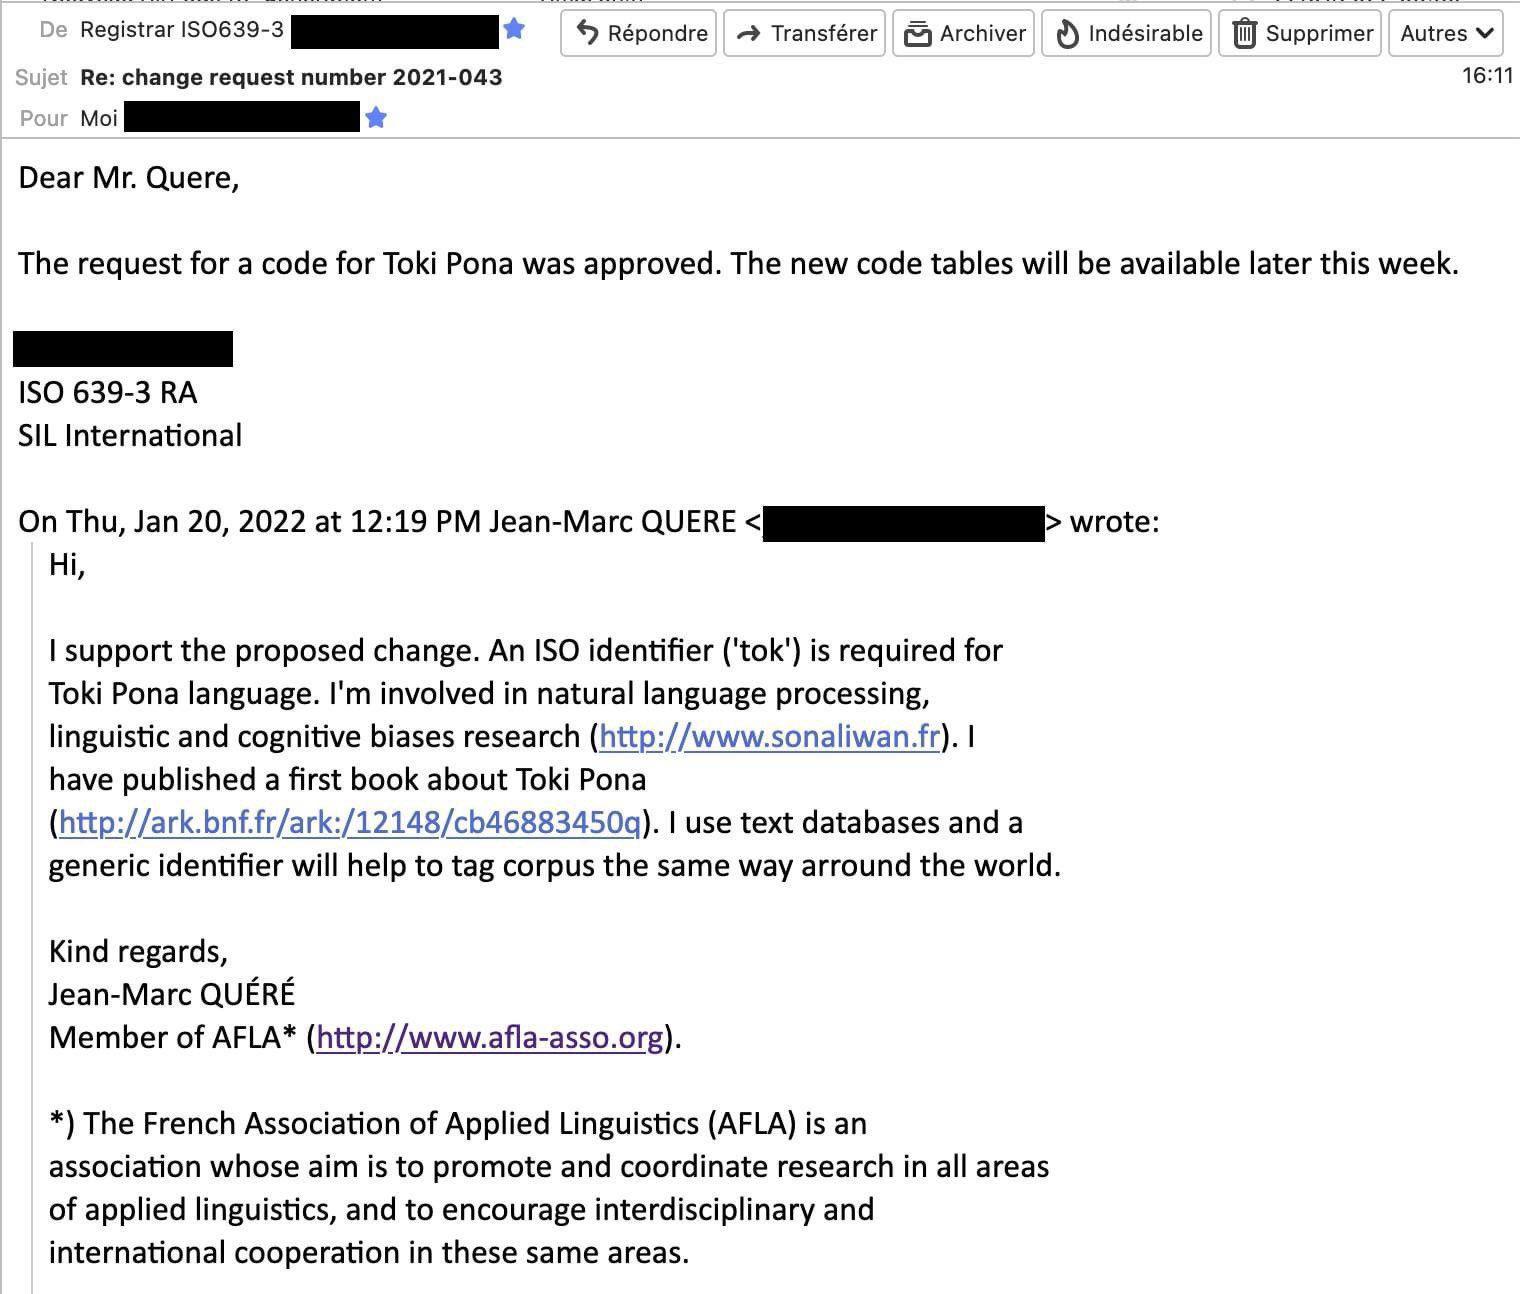Click the Transférer forward arrow icon
This screenshot has height=1294, width=1520.
coord(748,34)
